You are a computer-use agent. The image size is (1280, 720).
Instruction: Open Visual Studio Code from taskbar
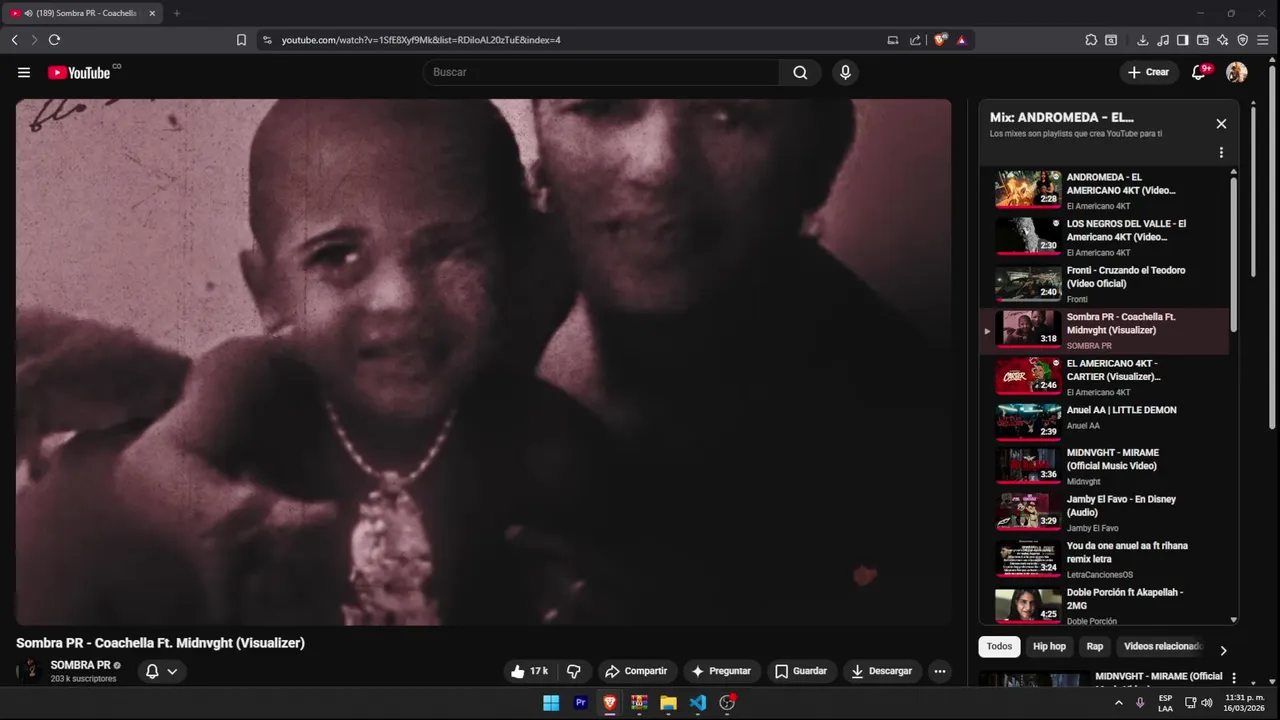click(x=698, y=703)
